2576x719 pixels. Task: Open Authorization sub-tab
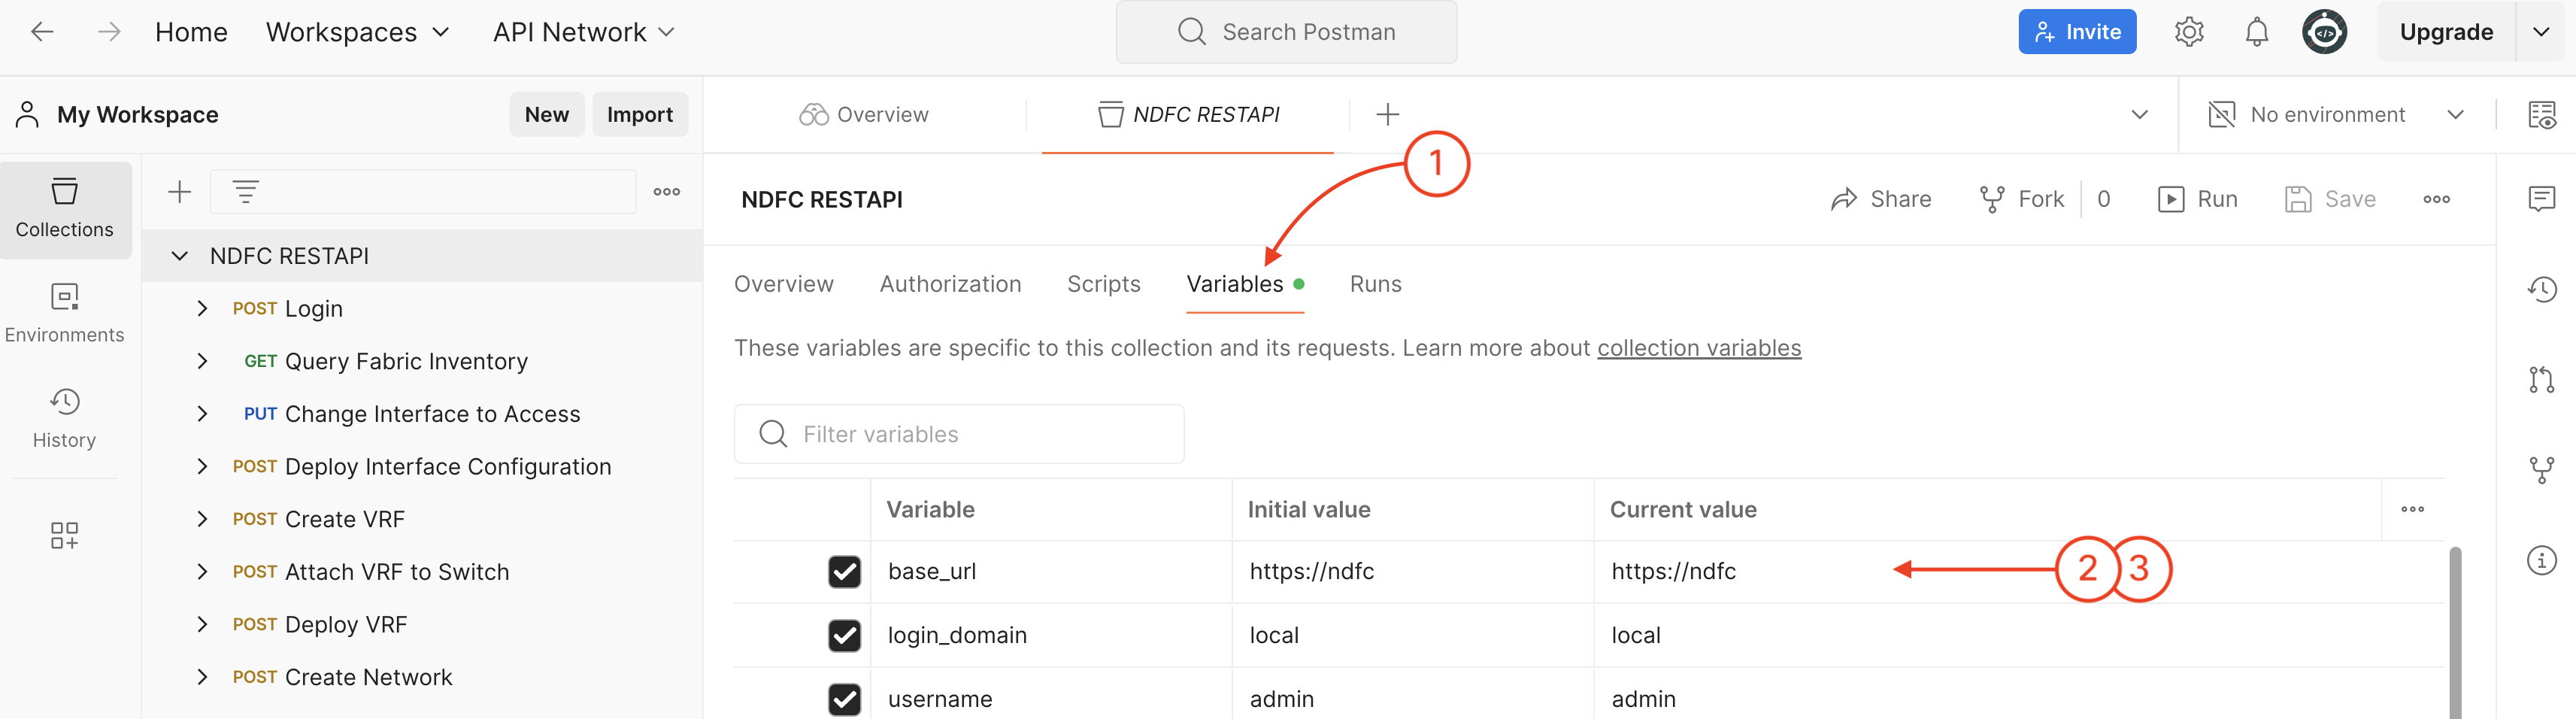950,285
